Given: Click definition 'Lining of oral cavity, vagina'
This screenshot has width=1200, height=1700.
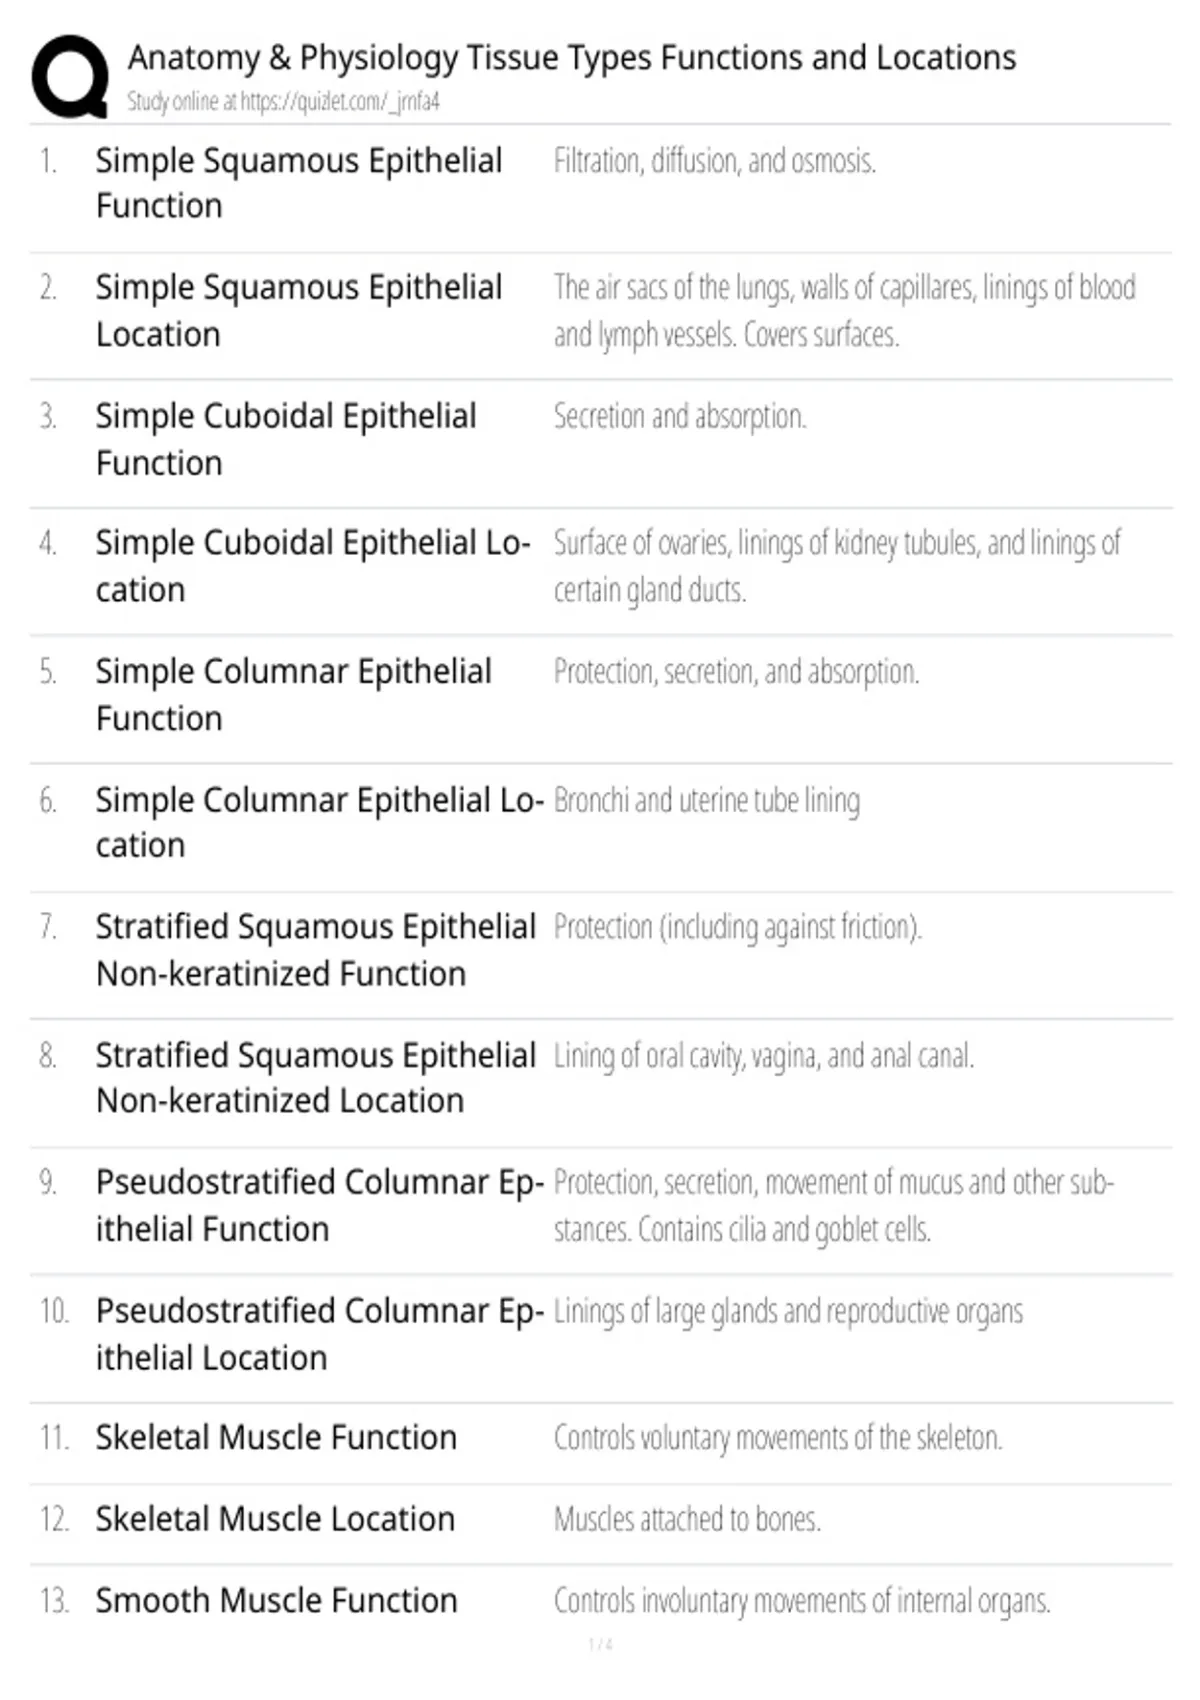Looking at the screenshot, I should 764,1056.
